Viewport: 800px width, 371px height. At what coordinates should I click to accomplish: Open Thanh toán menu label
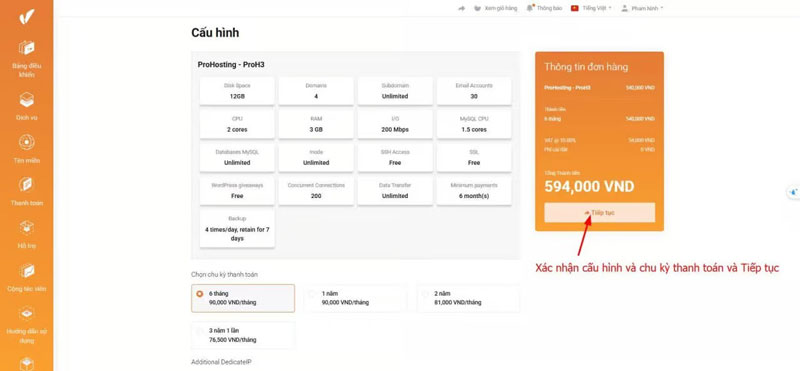27,203
